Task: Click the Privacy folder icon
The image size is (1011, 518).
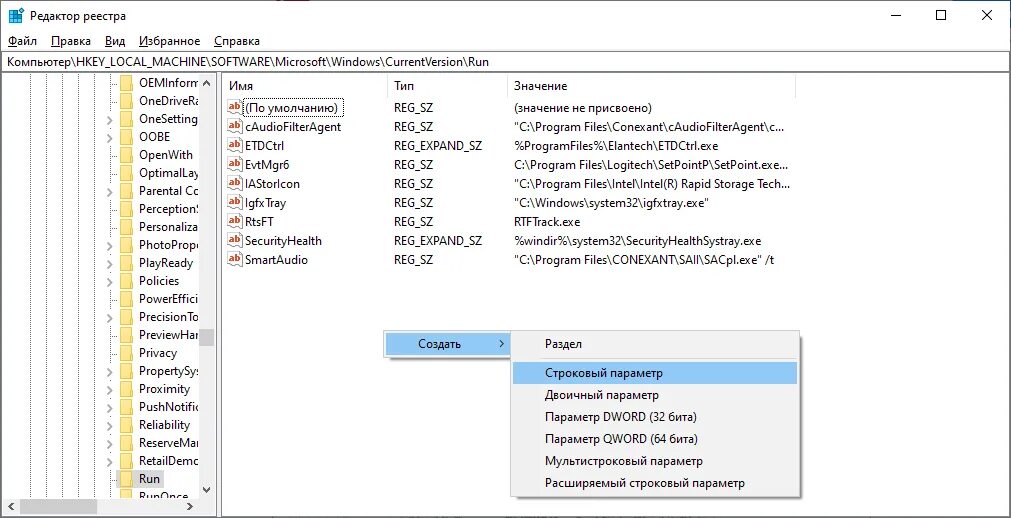Action: 126,353
